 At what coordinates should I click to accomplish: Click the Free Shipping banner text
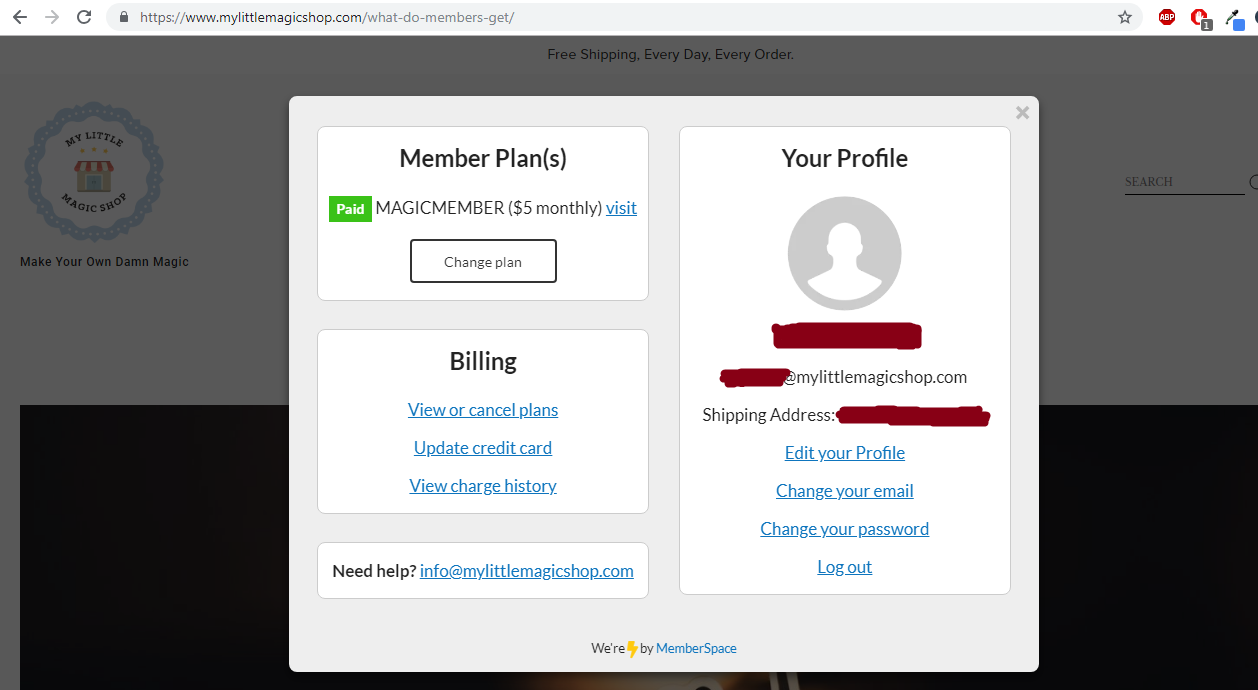670,54
